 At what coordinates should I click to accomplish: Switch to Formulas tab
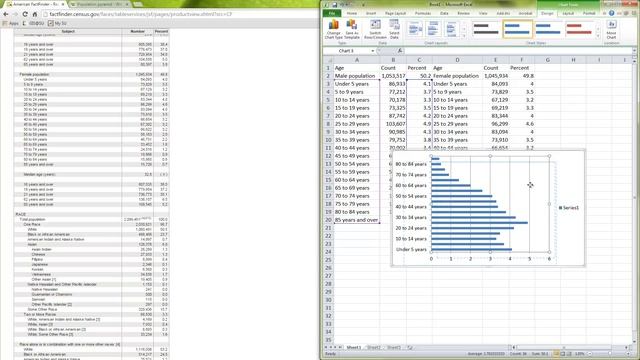click(x=423, y=13)
